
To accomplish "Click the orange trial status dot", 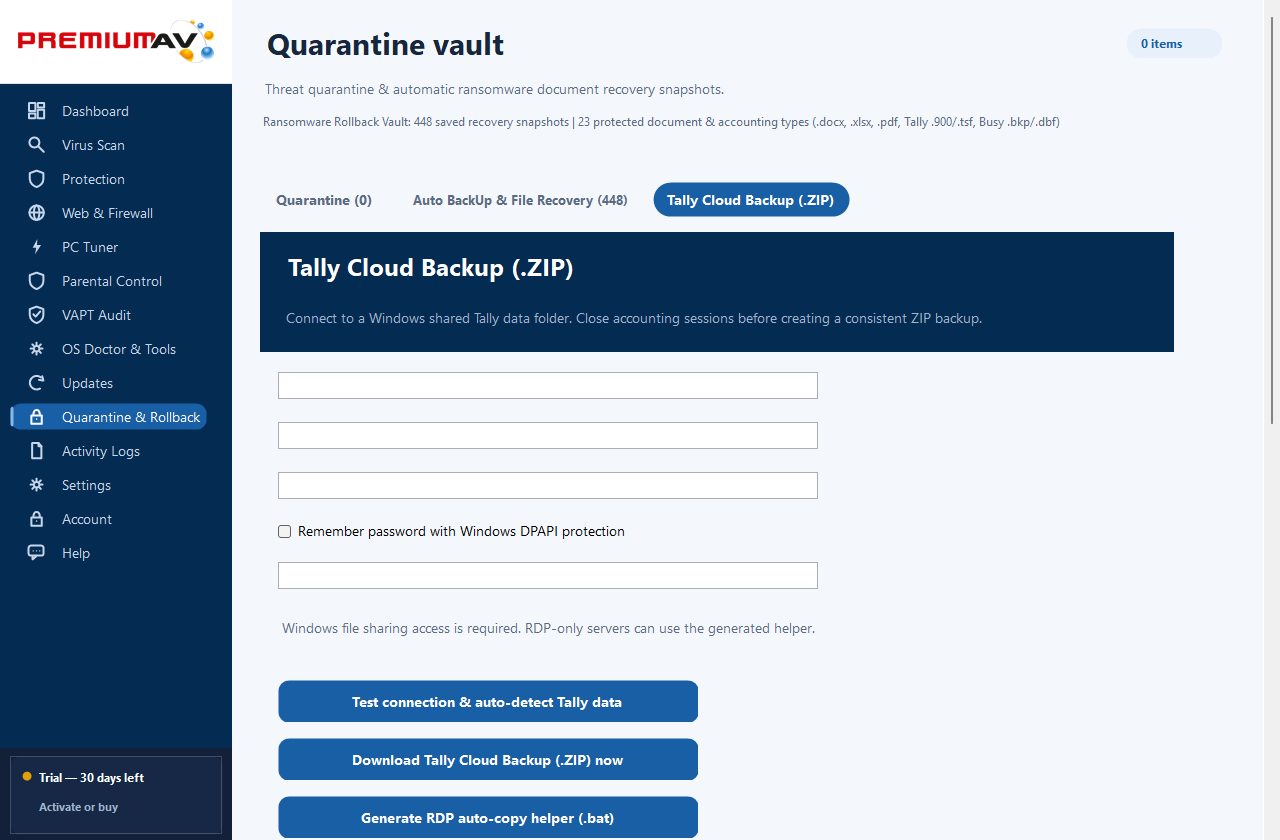I will (x=27, y=776).
